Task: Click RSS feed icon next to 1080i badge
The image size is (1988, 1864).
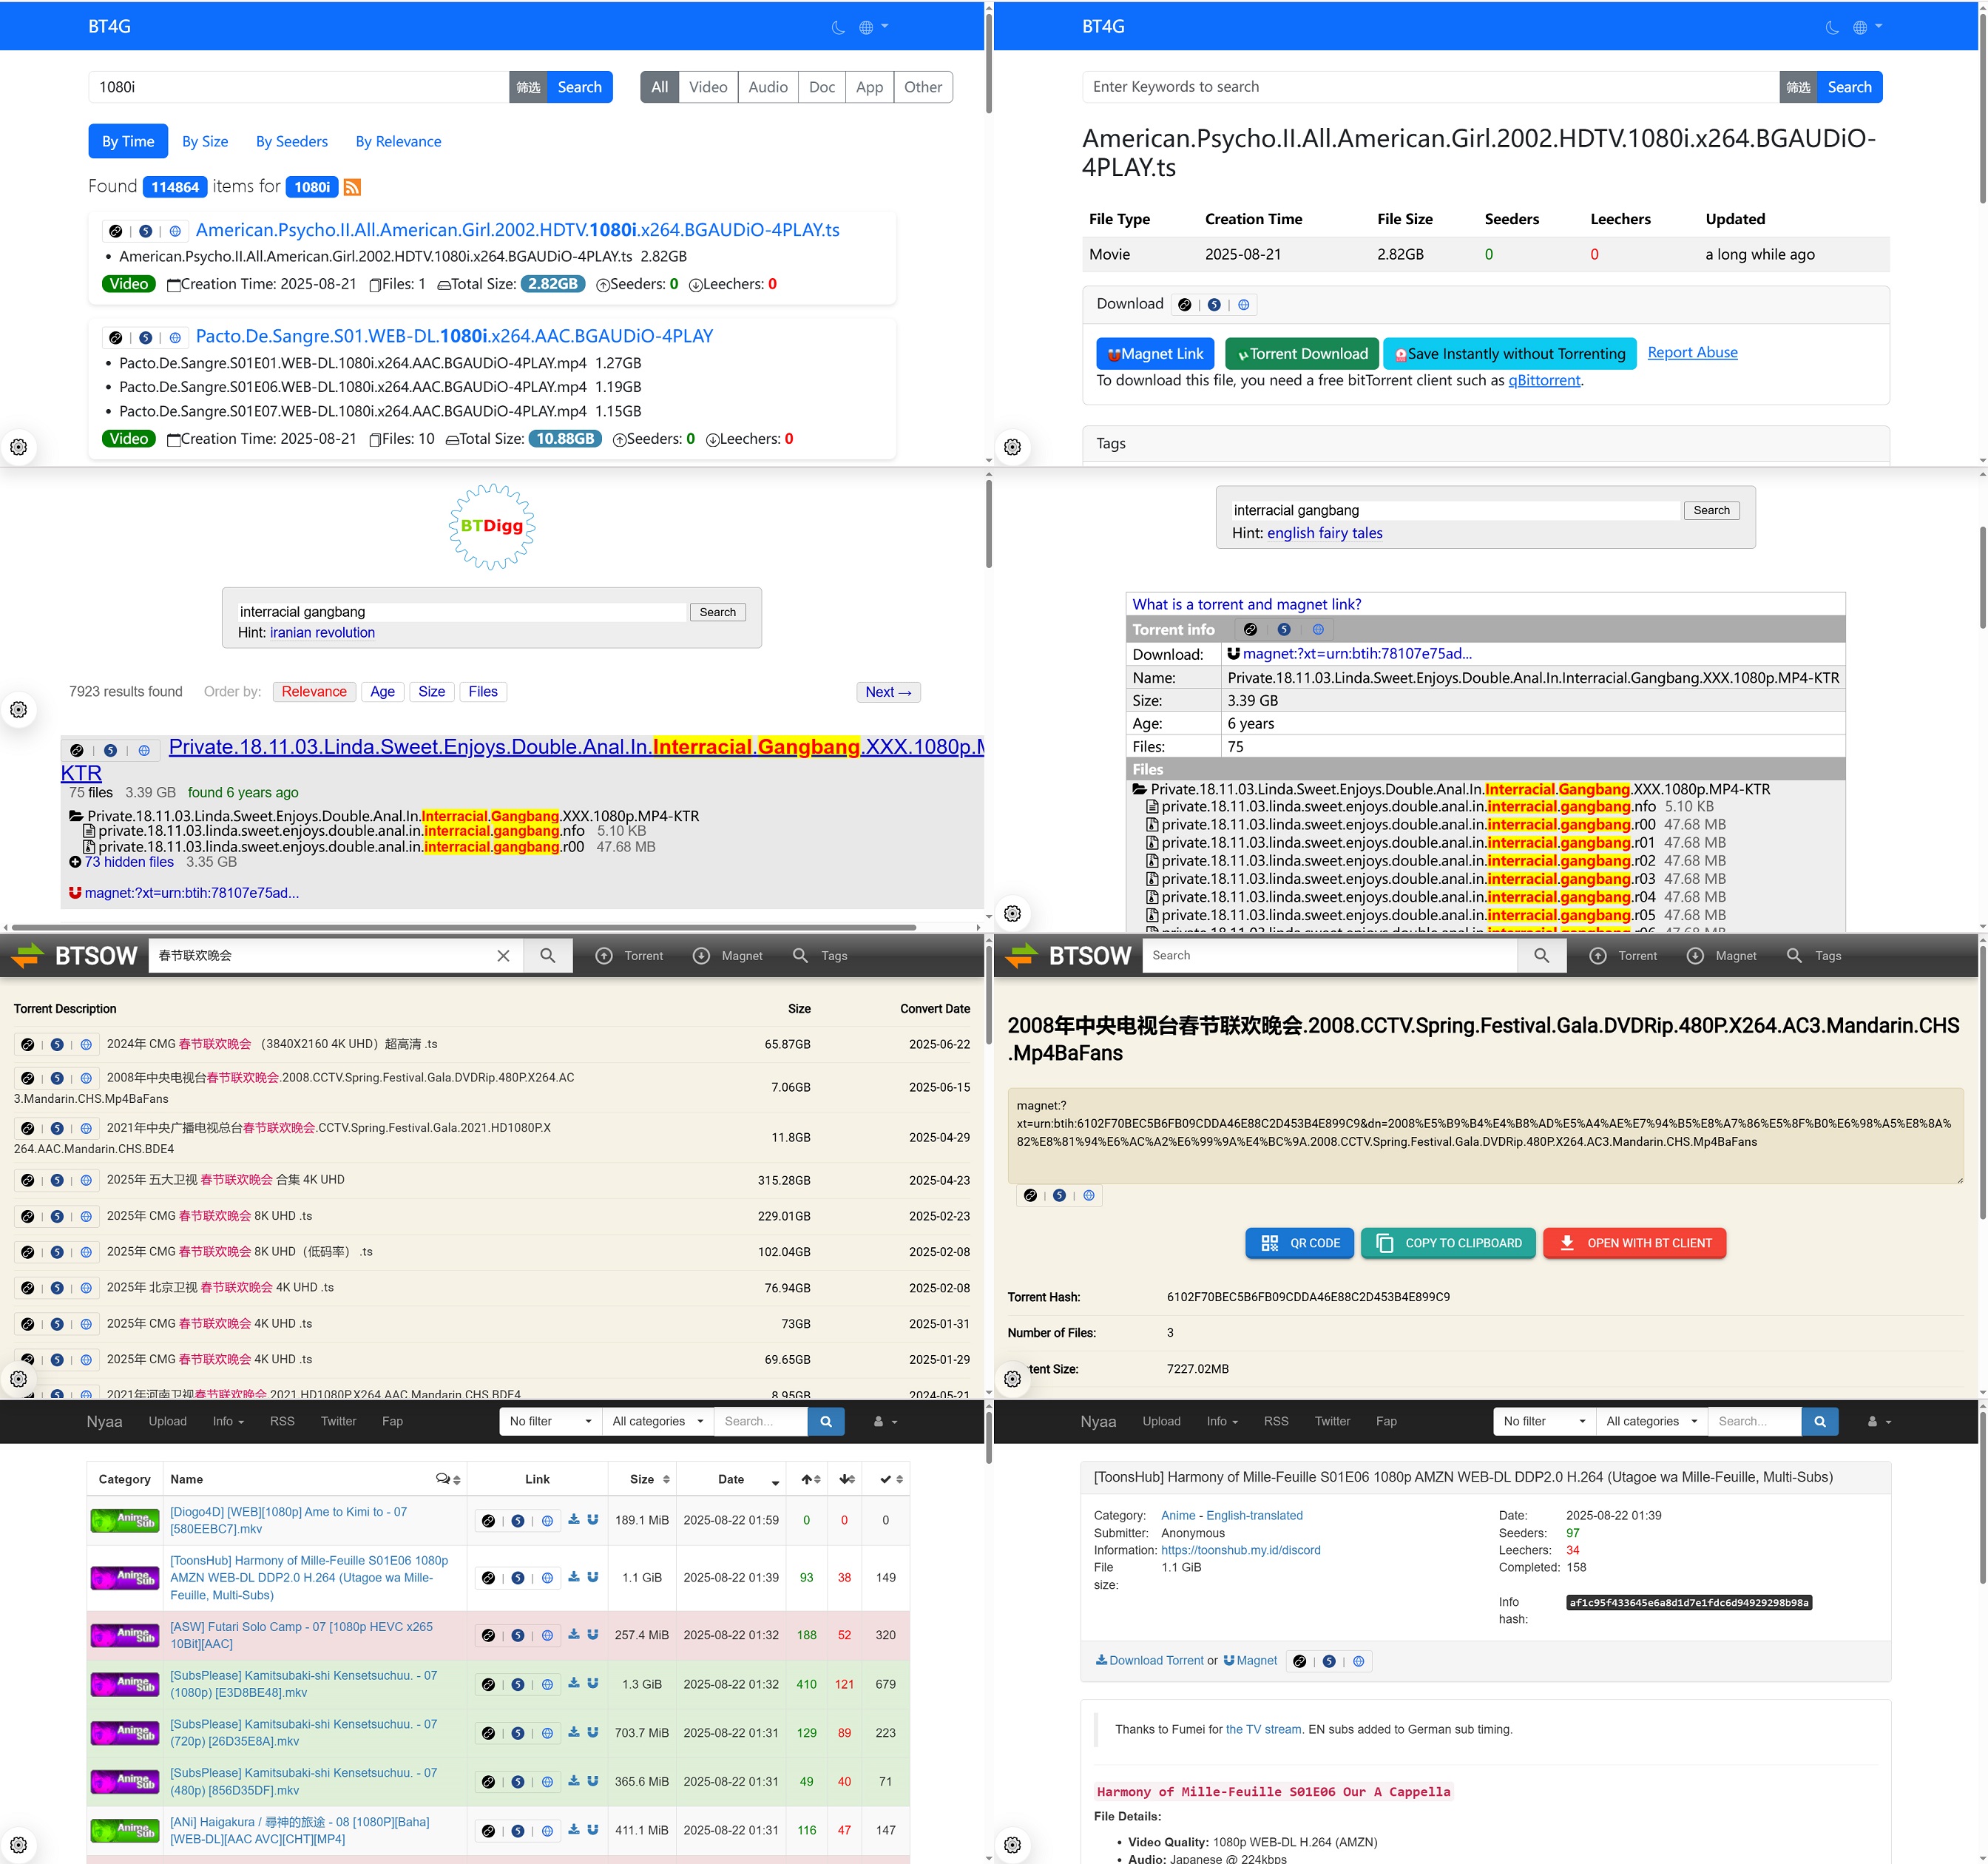Action: (x=352, y=187)
